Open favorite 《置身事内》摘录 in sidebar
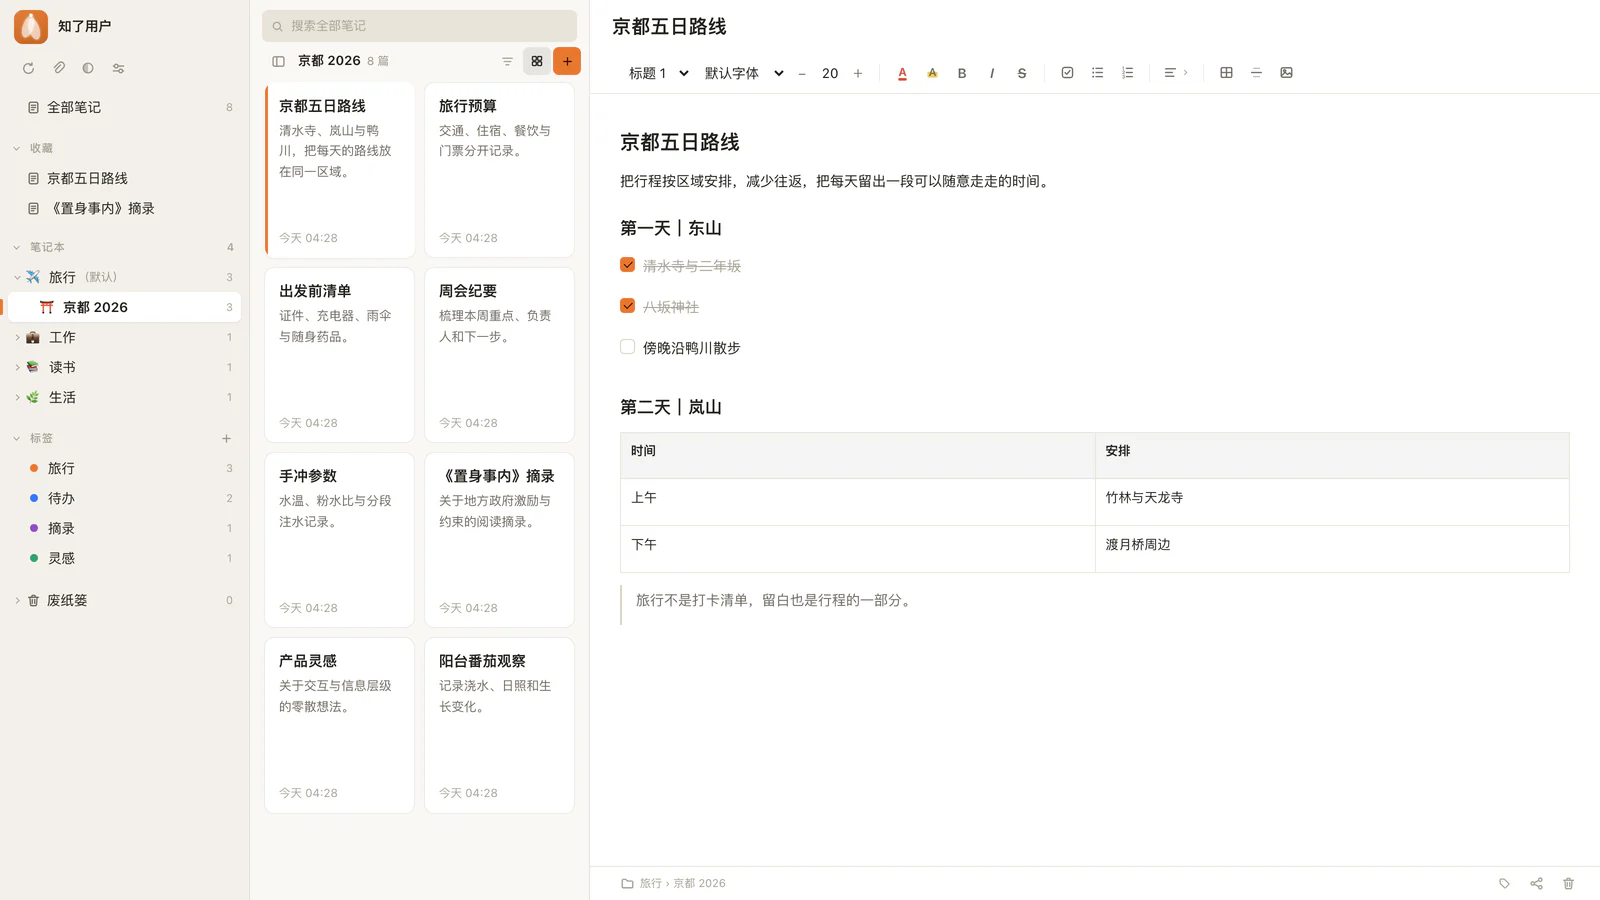The width and height of the screenshot is (1600, 900). pyautogui.click(x=124, y=208)
